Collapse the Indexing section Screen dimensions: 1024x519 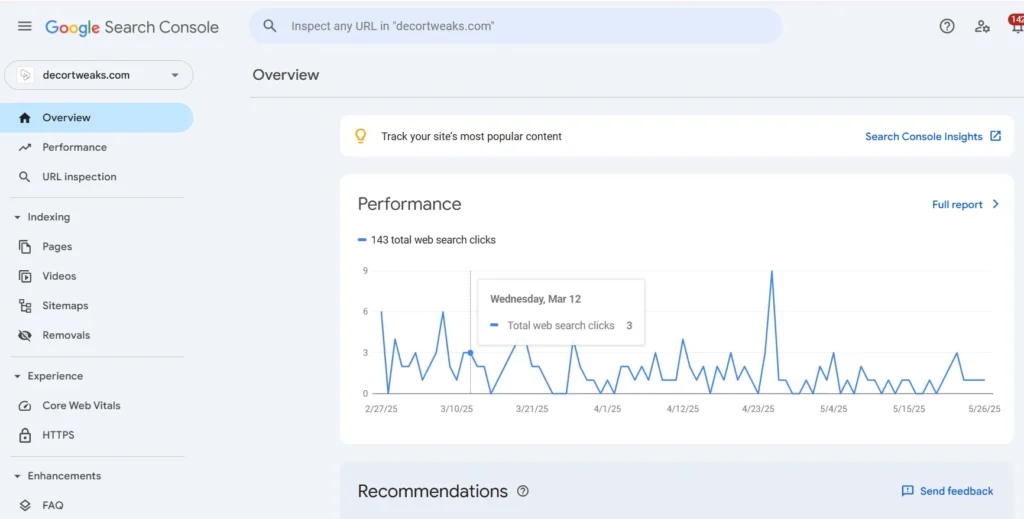coord(17,217)
